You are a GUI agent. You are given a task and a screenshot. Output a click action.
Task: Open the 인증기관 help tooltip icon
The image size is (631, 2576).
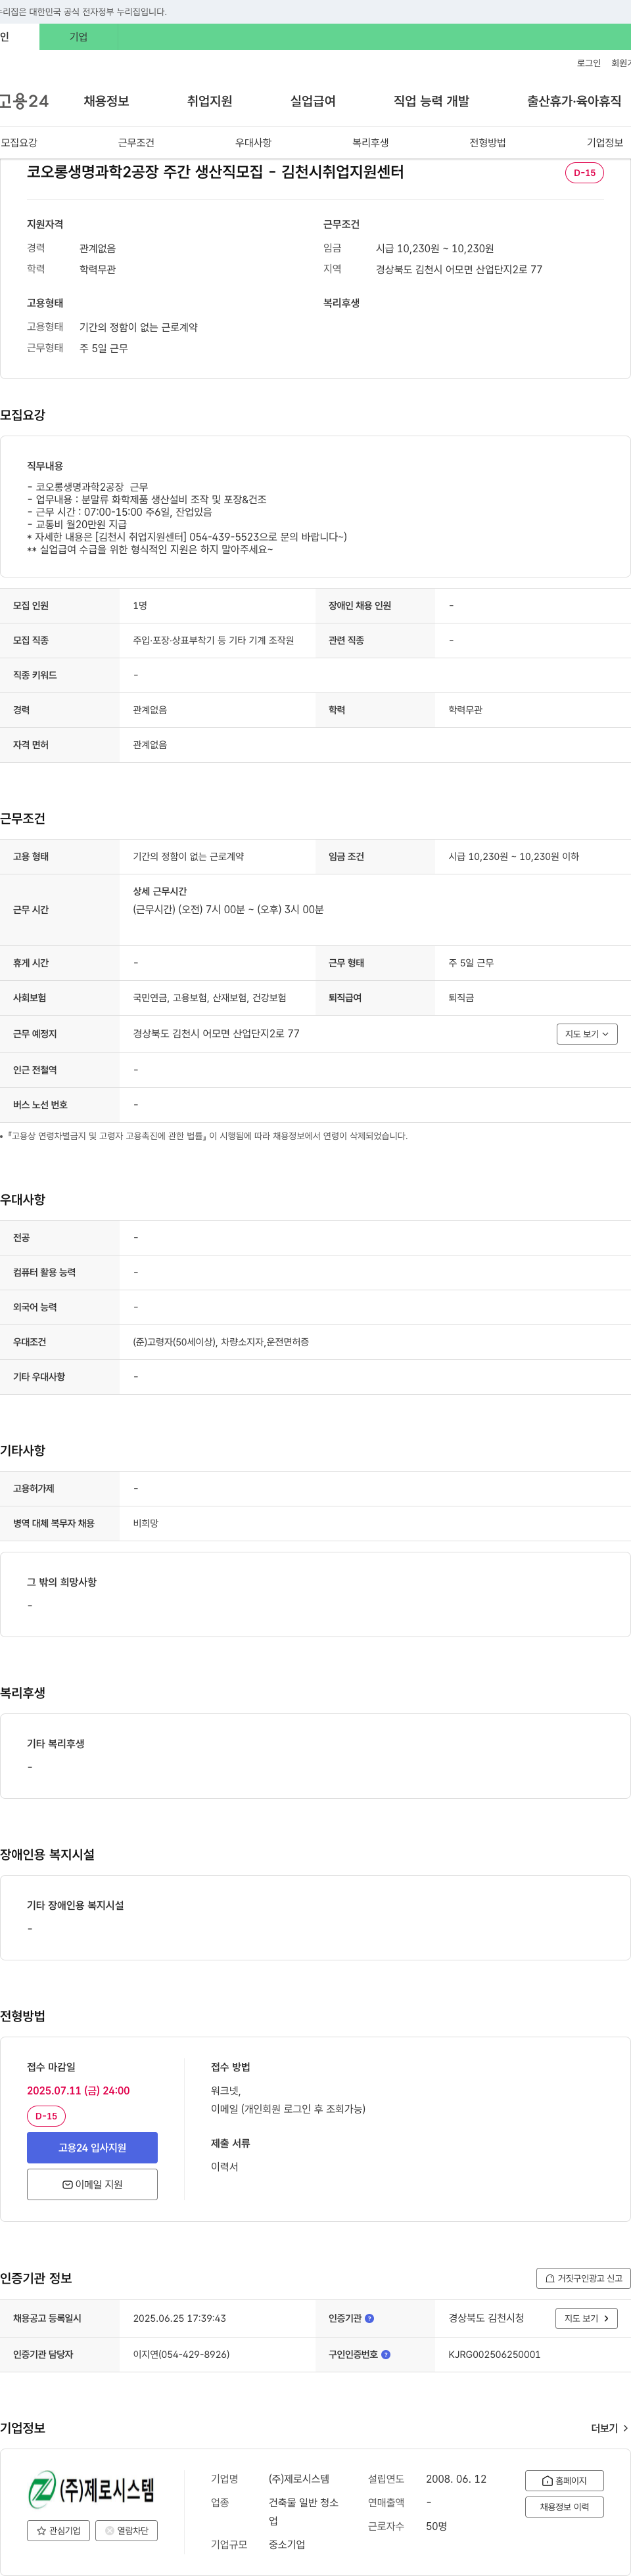[x=369, y=2318]
